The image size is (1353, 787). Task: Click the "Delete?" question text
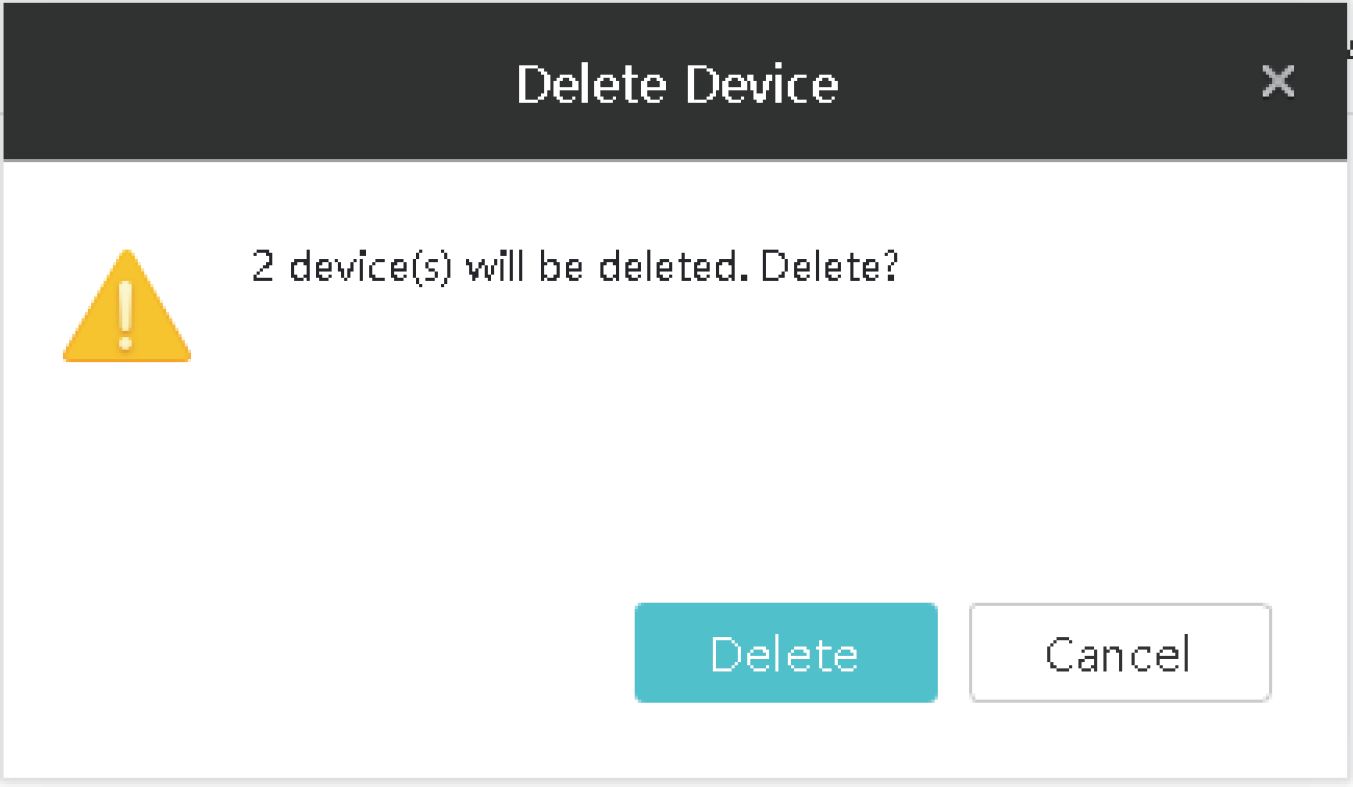coord(829,268)
